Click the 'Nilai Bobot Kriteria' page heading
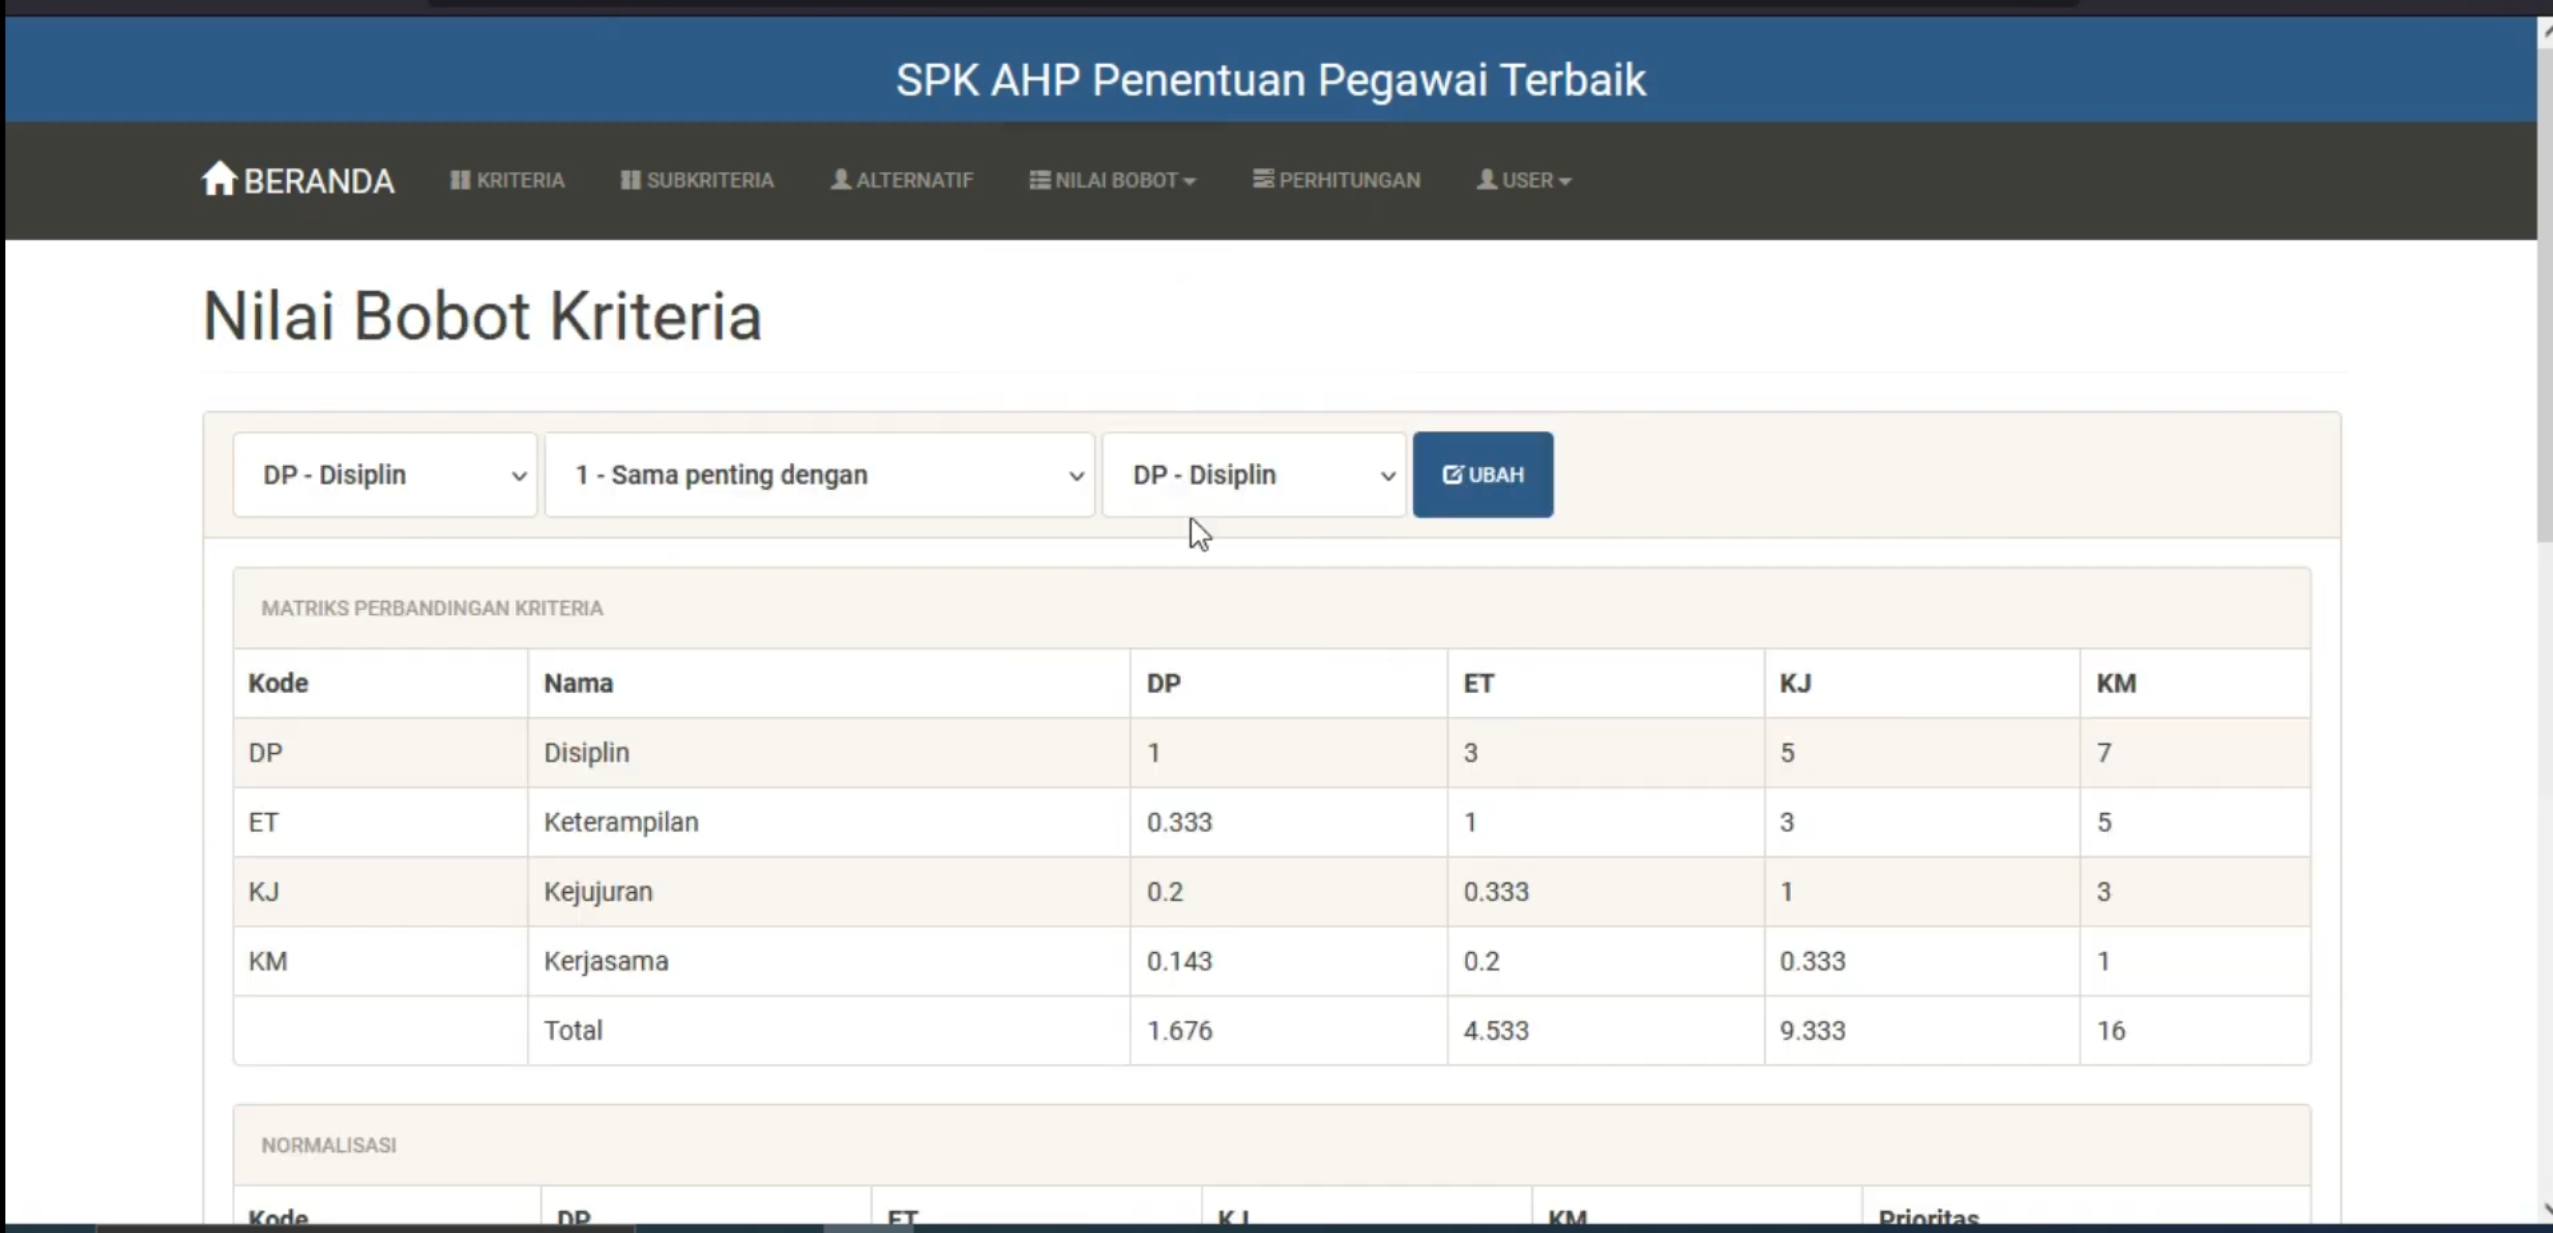 (482, 316)
